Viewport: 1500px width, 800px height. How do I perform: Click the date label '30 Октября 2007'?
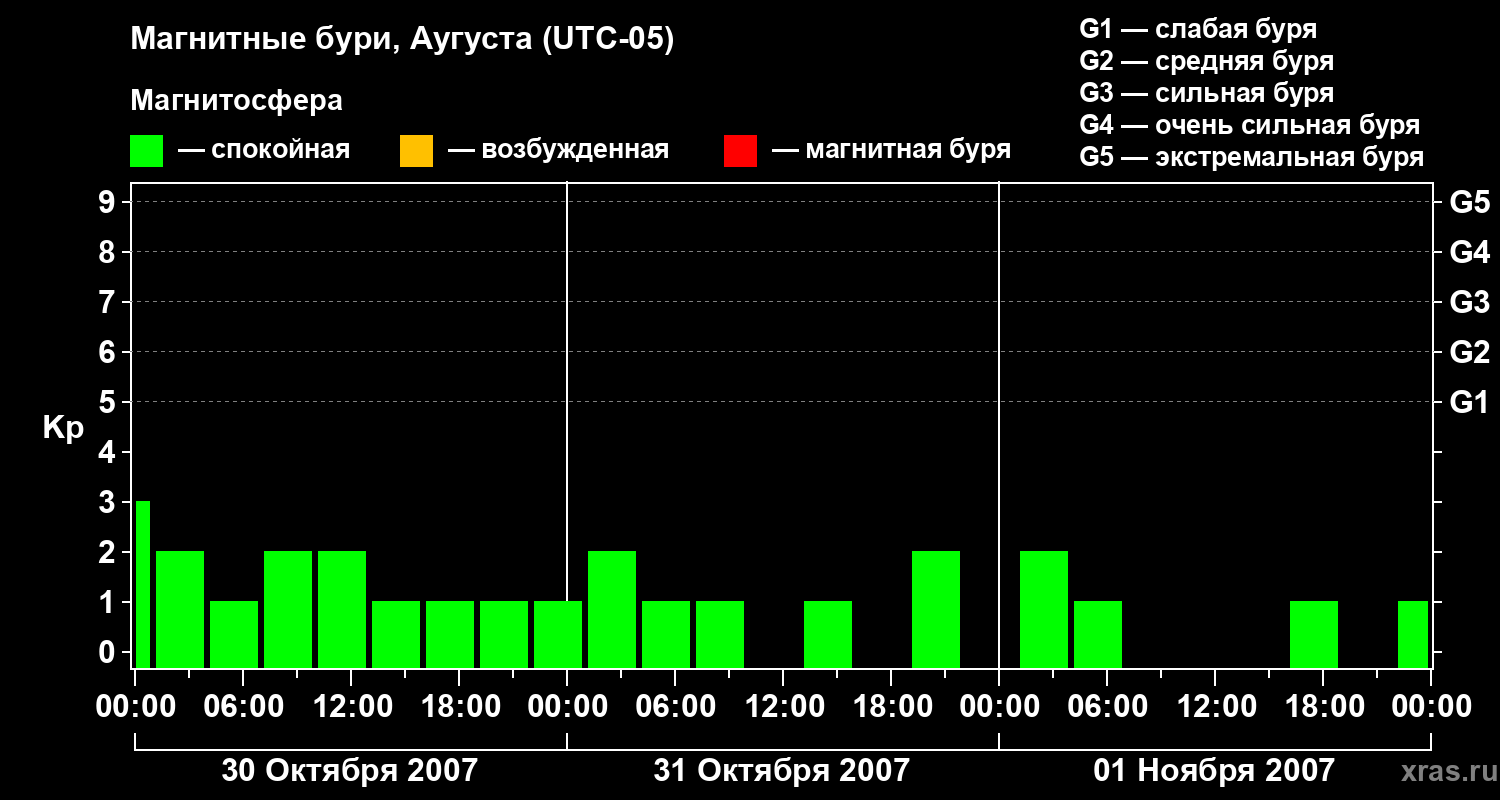click(350, 770)
